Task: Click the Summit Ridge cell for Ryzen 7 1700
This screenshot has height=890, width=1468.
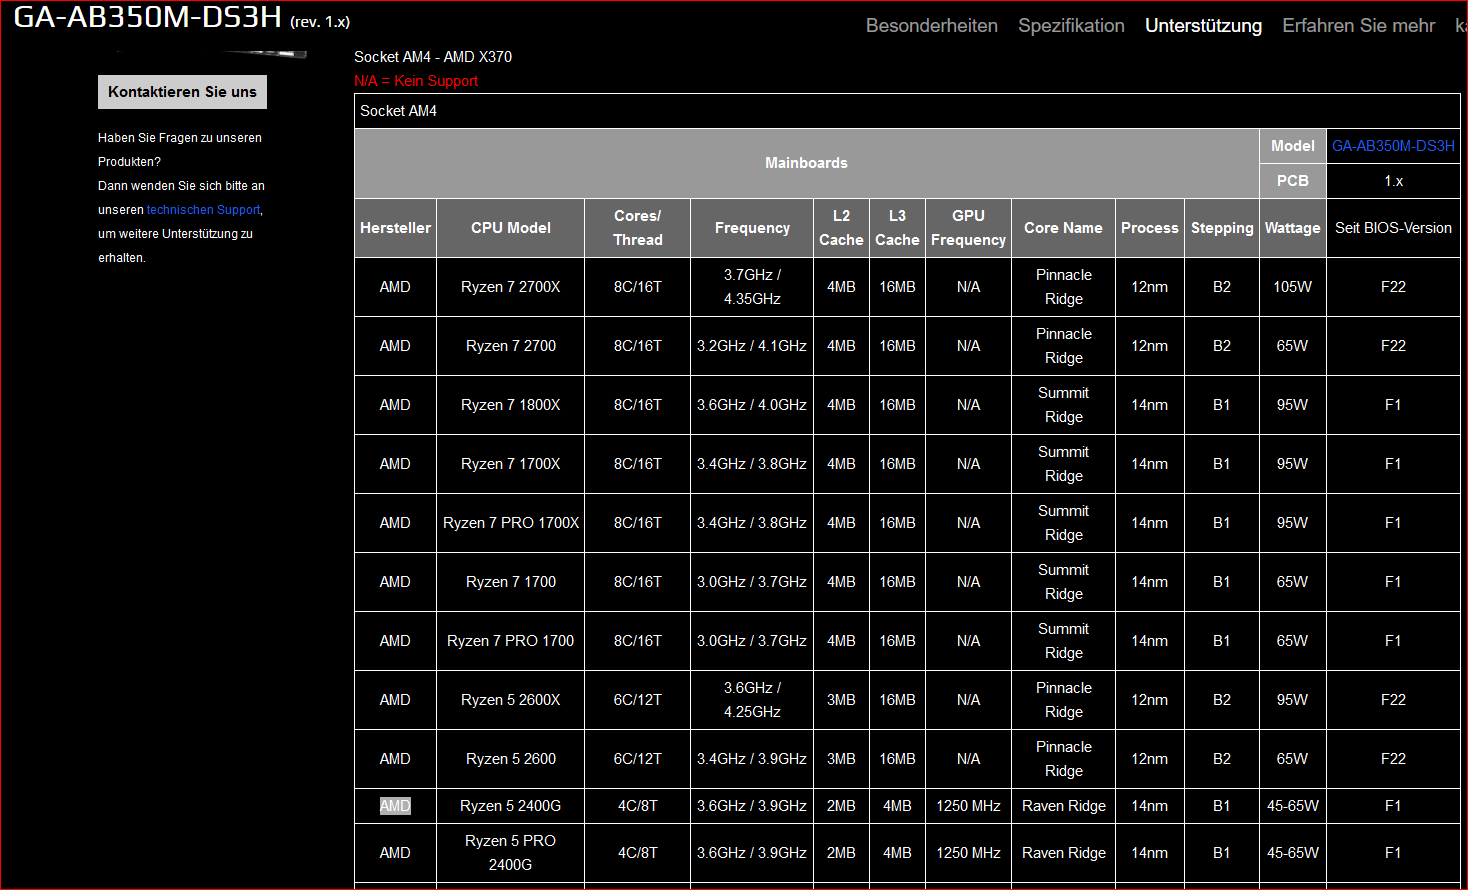Action: (x=1063, y=582)
